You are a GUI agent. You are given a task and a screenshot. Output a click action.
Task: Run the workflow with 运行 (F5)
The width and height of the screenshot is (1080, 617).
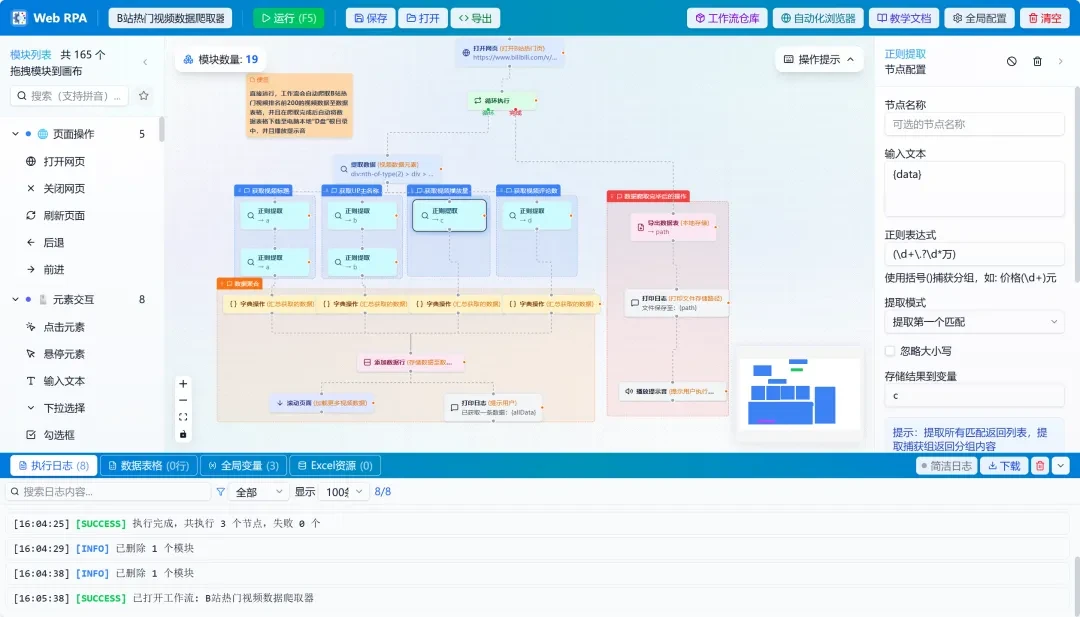(x=289, y=19)
